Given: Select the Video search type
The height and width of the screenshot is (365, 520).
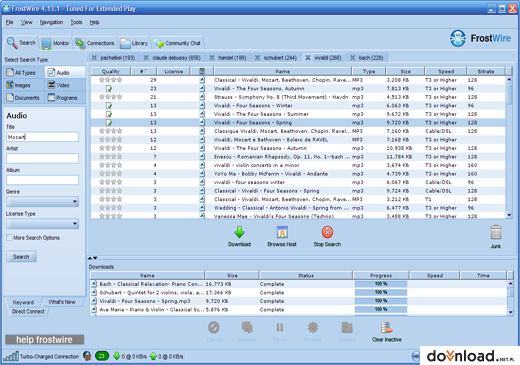Looking at the screenshot, I should [65, 85].
